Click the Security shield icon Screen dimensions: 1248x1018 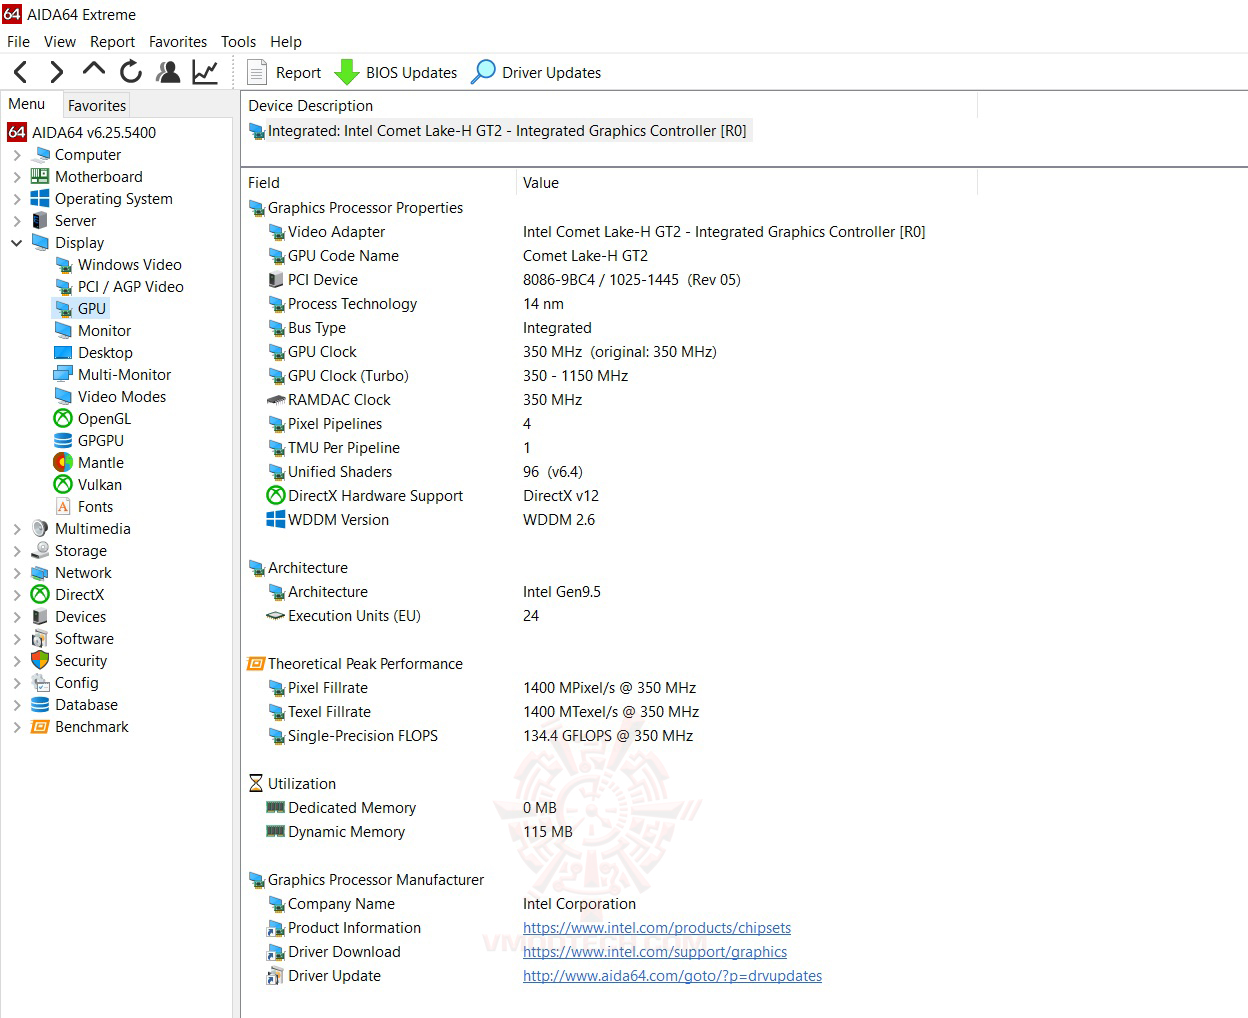click(40, 661)
